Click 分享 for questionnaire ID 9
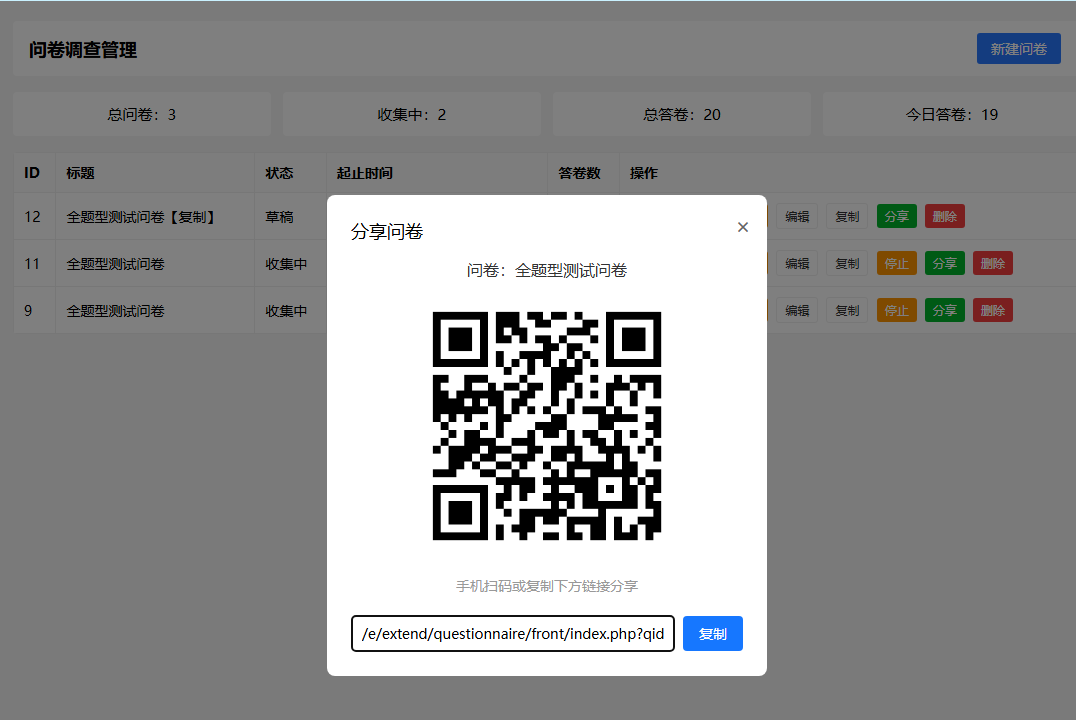 point(944,310)
